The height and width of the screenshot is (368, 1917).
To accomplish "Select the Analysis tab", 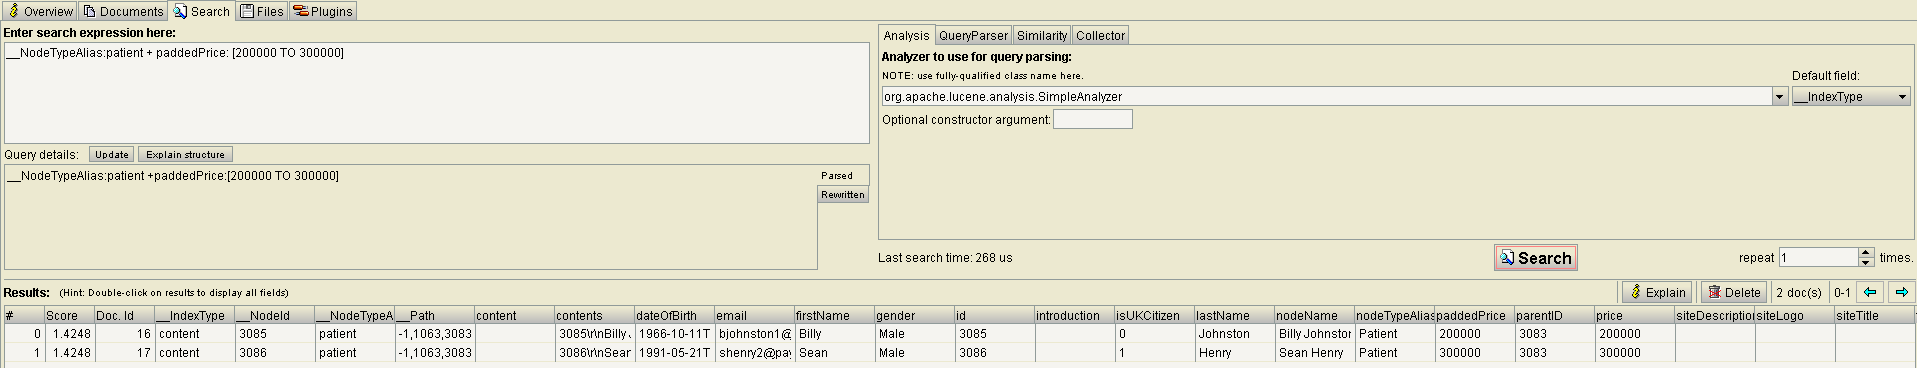I will click(x=906, y=35).
